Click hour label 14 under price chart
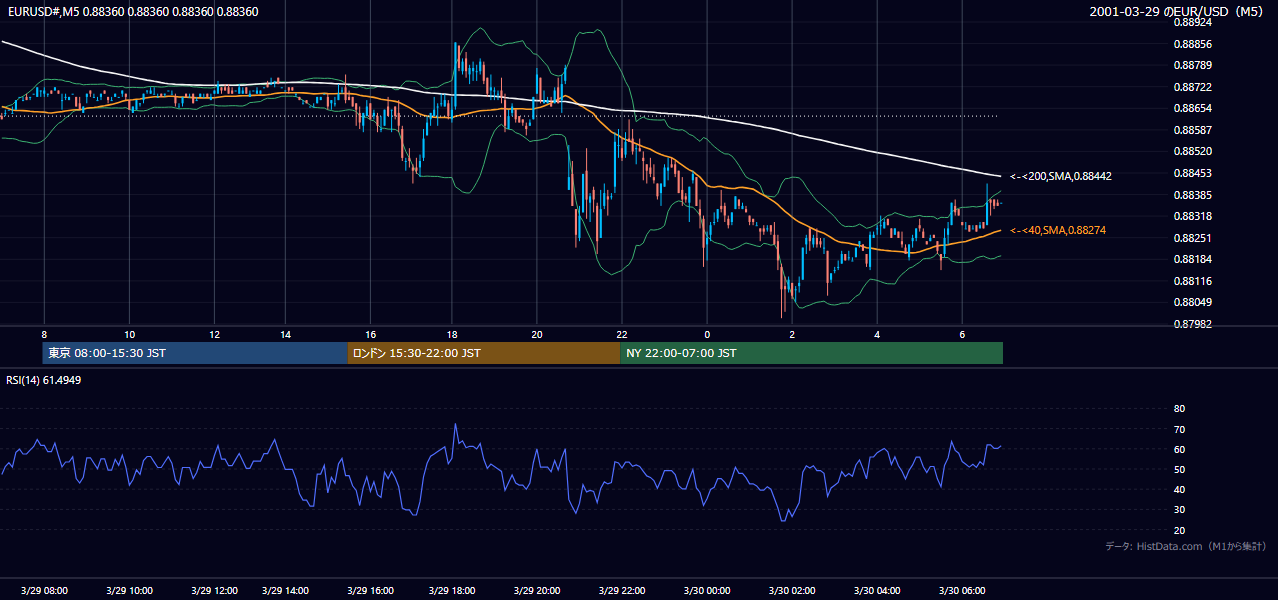1278x600 pixels. [x=286, y=334]
